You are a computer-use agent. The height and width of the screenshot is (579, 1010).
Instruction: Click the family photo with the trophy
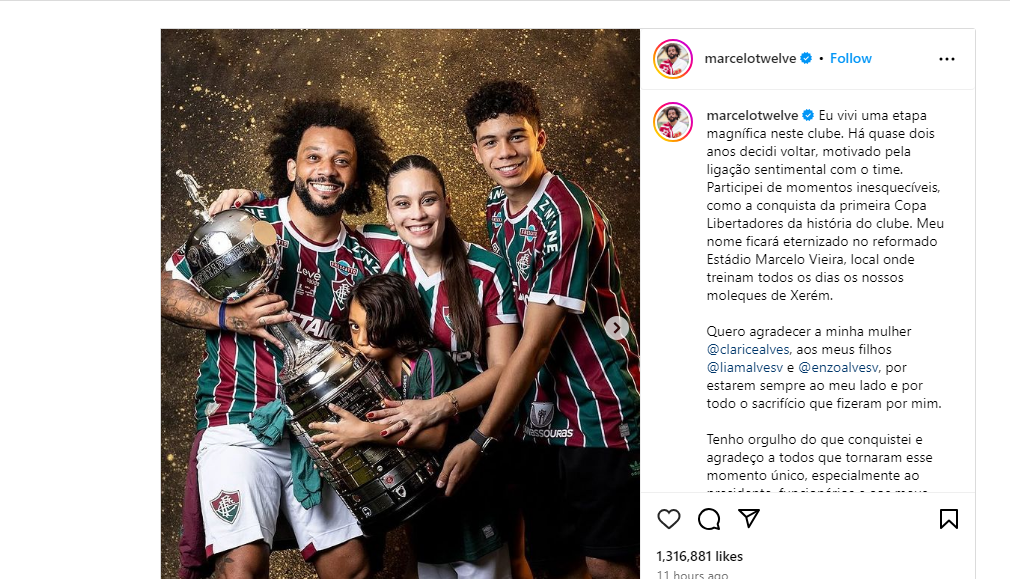point(400,304)
